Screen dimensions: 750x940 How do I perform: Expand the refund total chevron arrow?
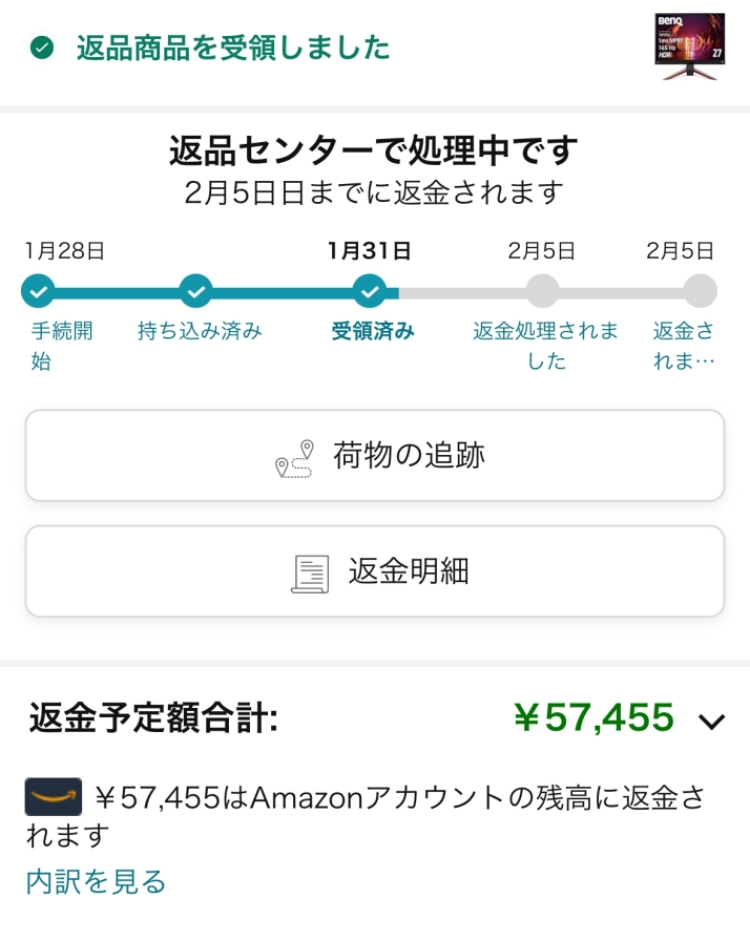tap(712, 721)
